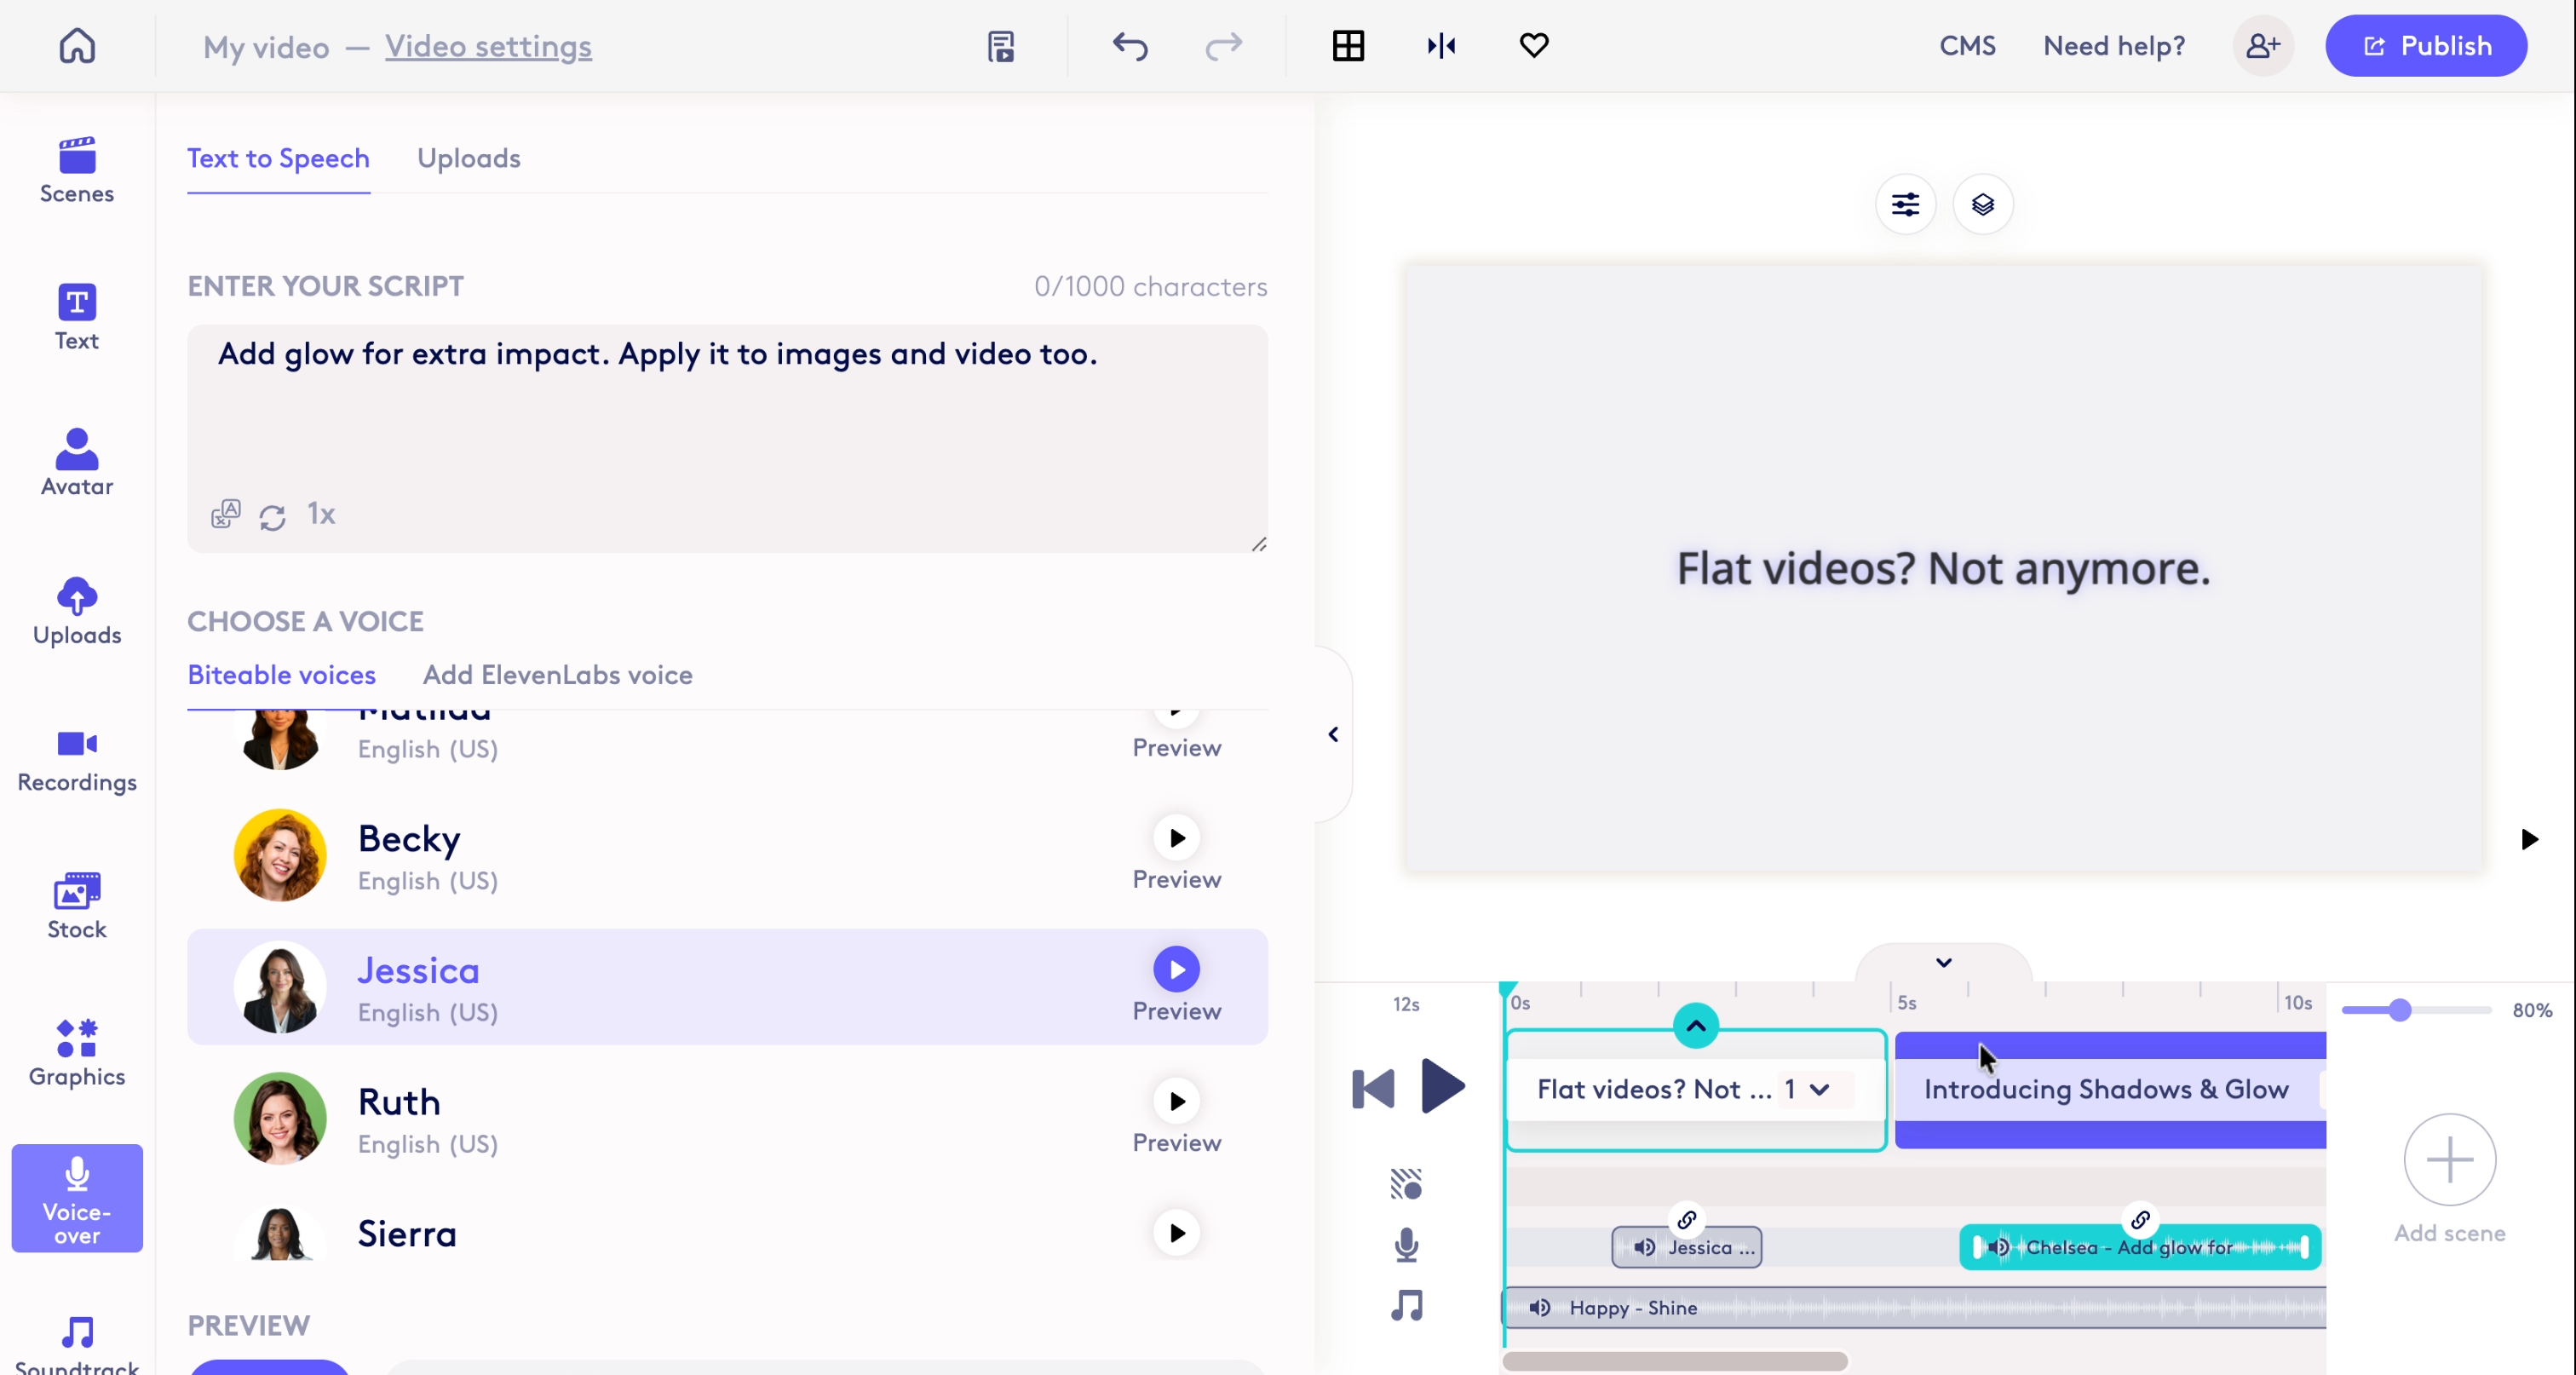Click the My video title
Viewport: 2576px width, 1375px height.
pyautogui.click(x=266, y=47)
